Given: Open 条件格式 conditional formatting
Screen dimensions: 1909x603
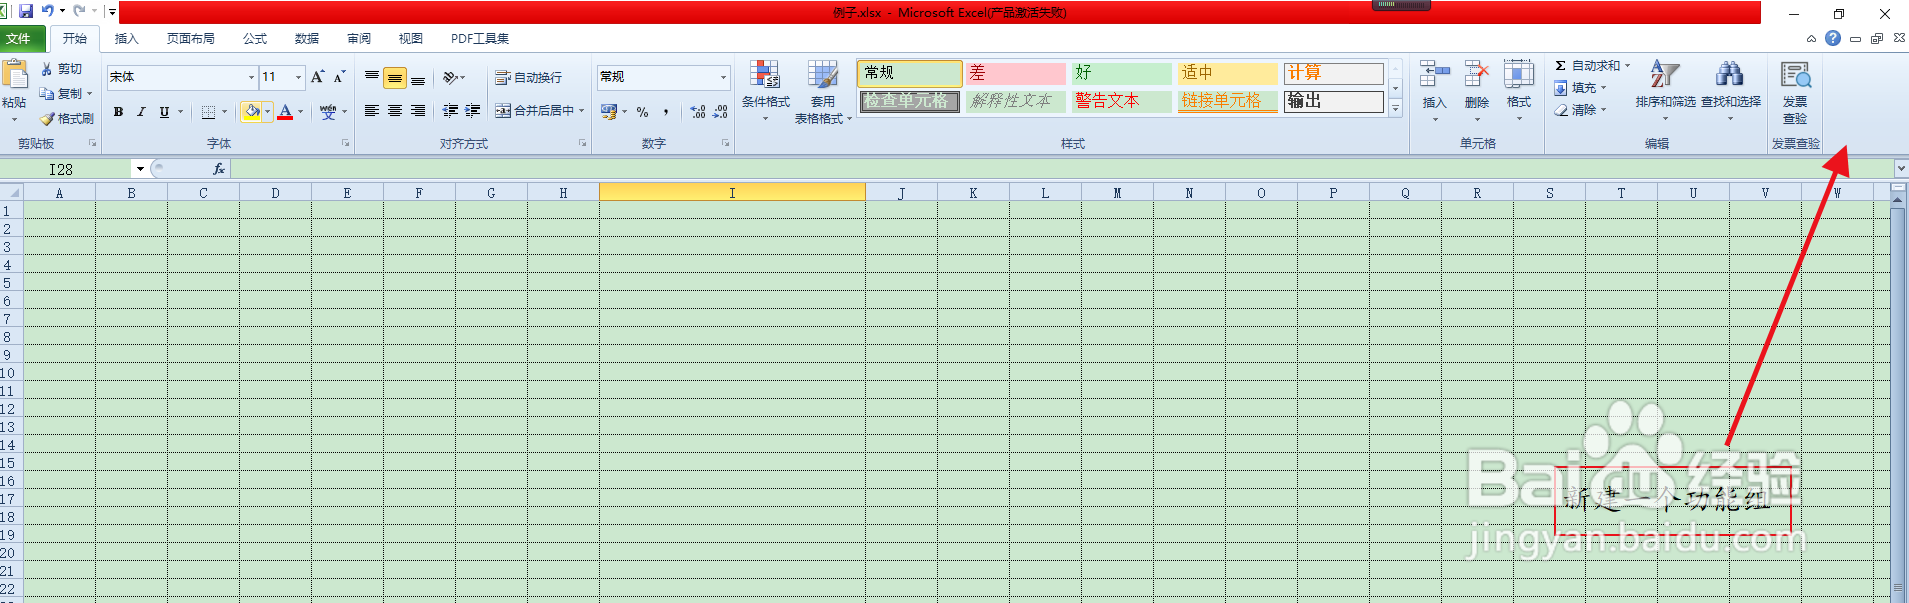Looking at the screenshot, I should 766,91.
